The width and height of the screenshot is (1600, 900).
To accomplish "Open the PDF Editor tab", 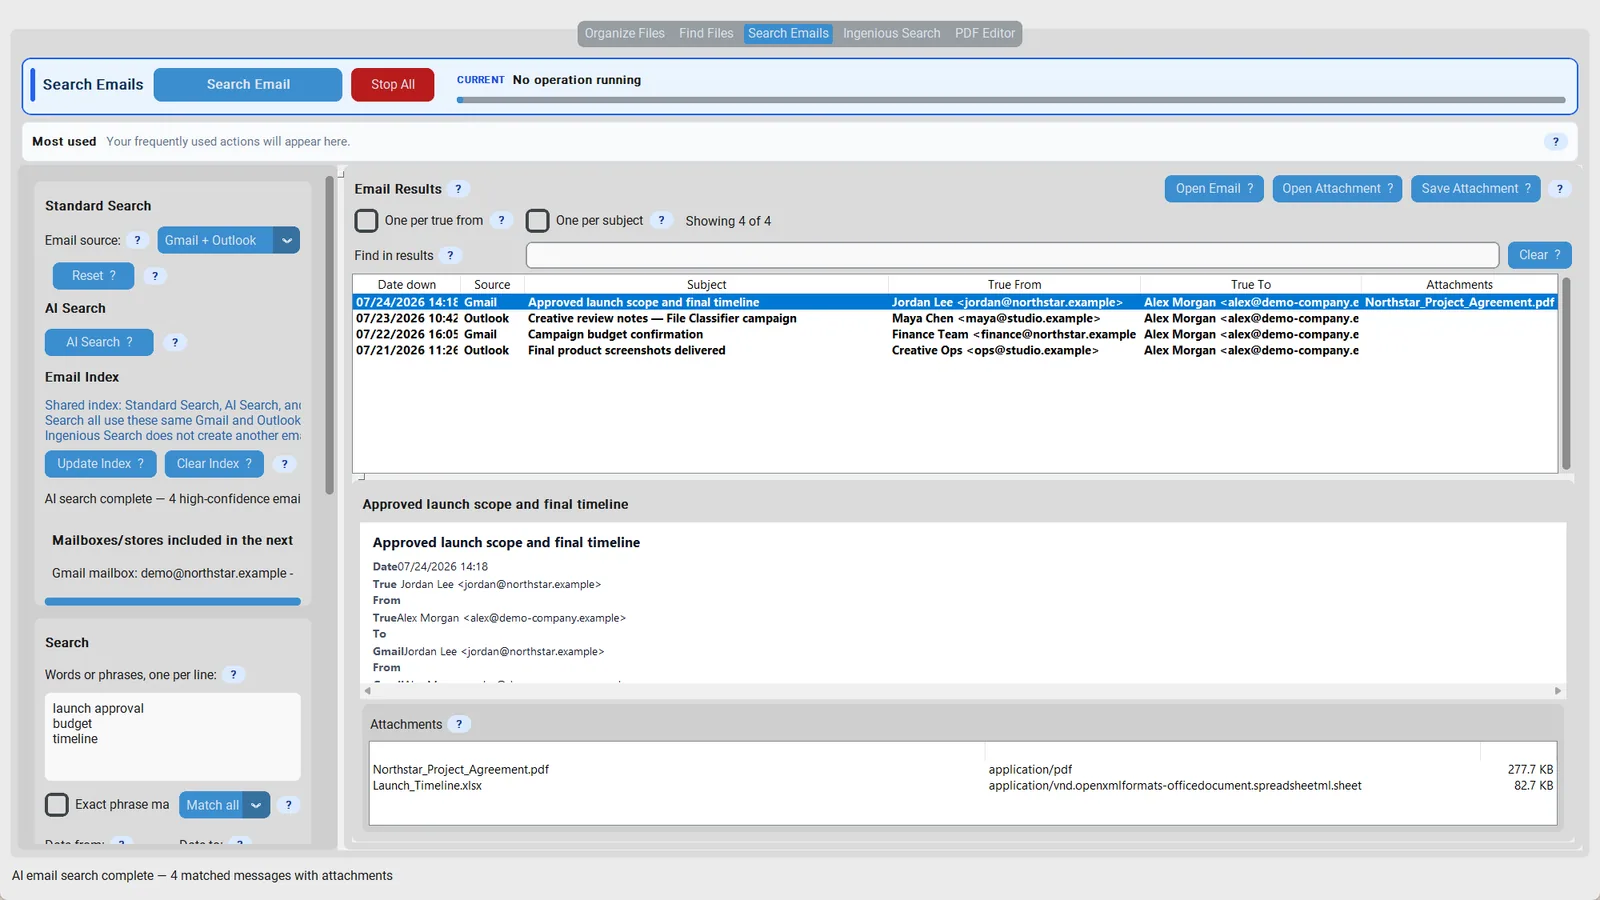I will pyautogui.click(x=985, y=33).
